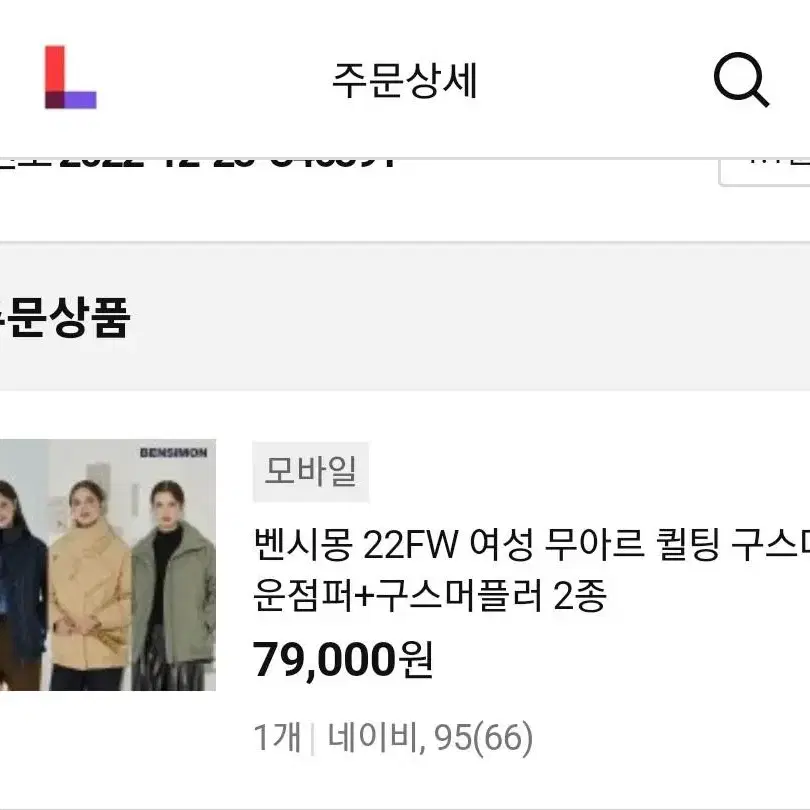Image resolution: width=810 pixels, height=810 pixels.
Task: Select the 1개 quantity text
Action: coord(277,737)
